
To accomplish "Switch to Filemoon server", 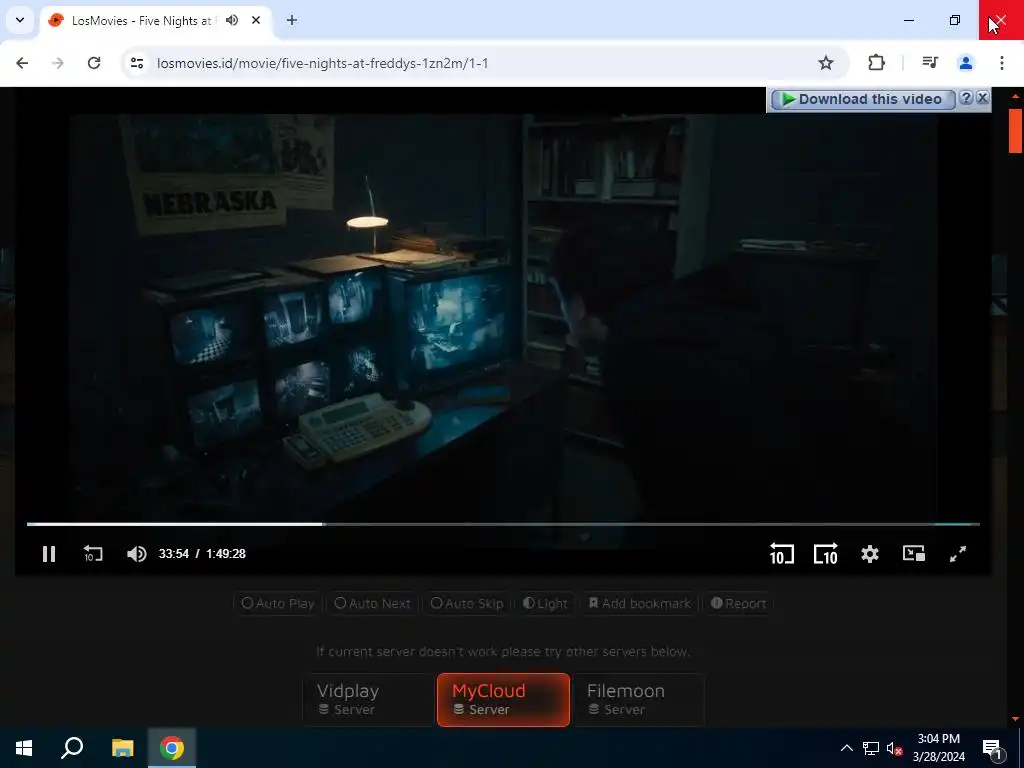I will coord(639,699).
